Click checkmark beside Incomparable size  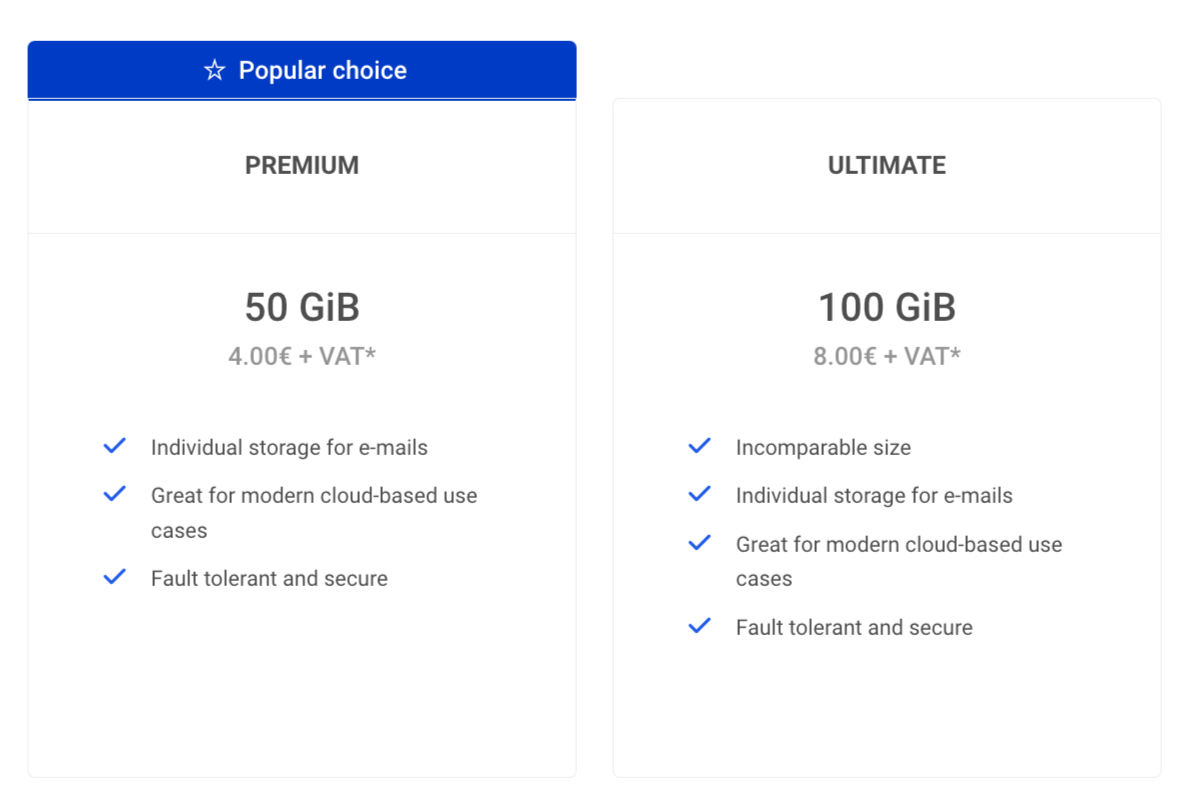coord(700,446)
